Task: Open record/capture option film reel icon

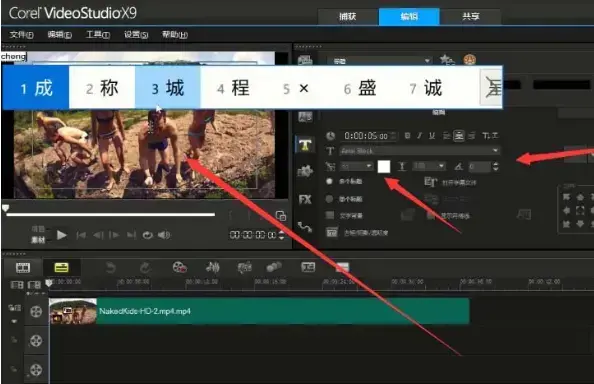Action: tap(179, 267)
